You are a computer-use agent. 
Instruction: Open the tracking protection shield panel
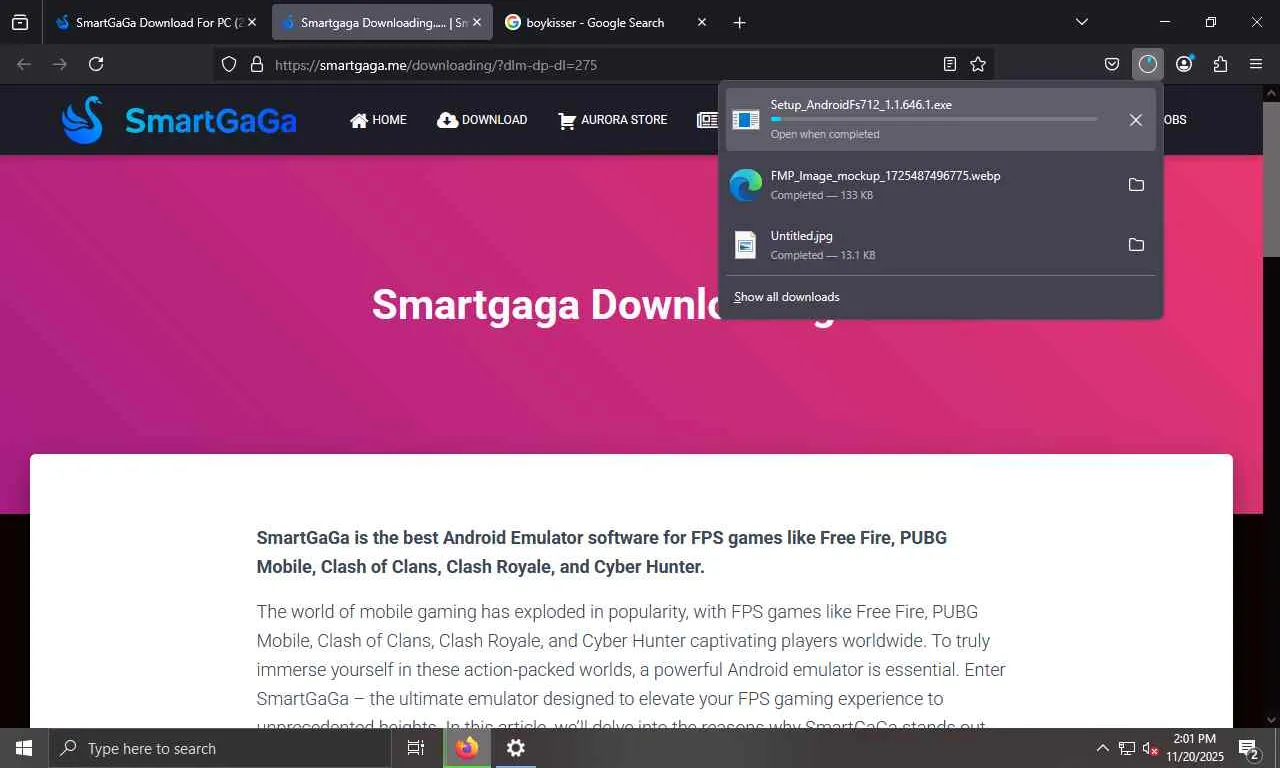tap(229, 64)
